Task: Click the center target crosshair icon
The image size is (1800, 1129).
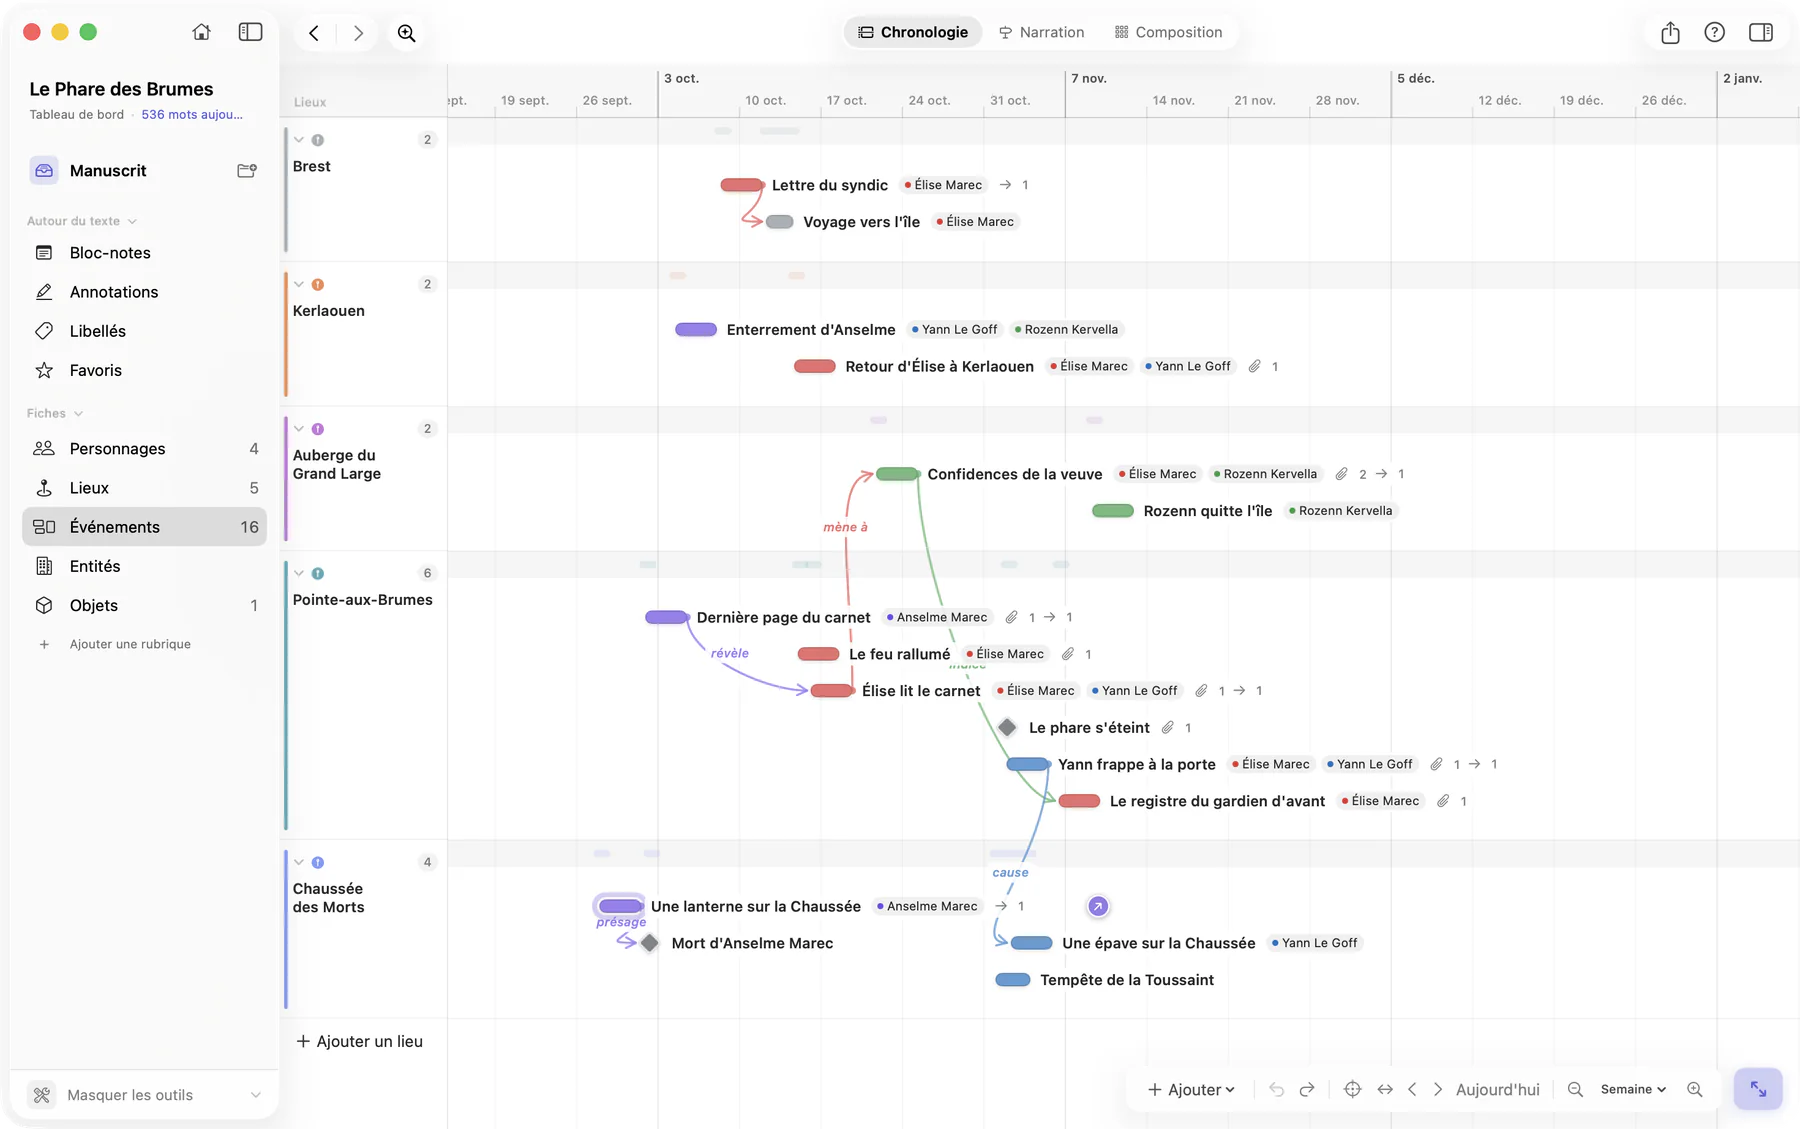Action: tap(1352, 1089)
